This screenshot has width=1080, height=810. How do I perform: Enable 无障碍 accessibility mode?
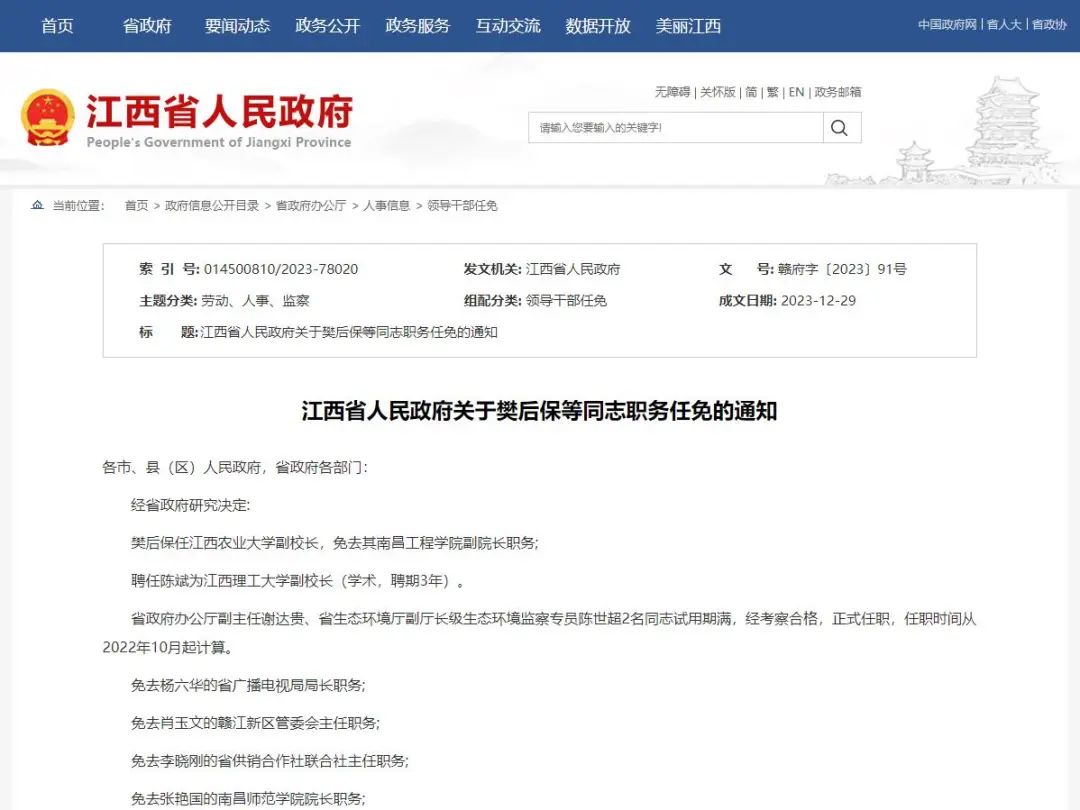click(x=672, y=92)
